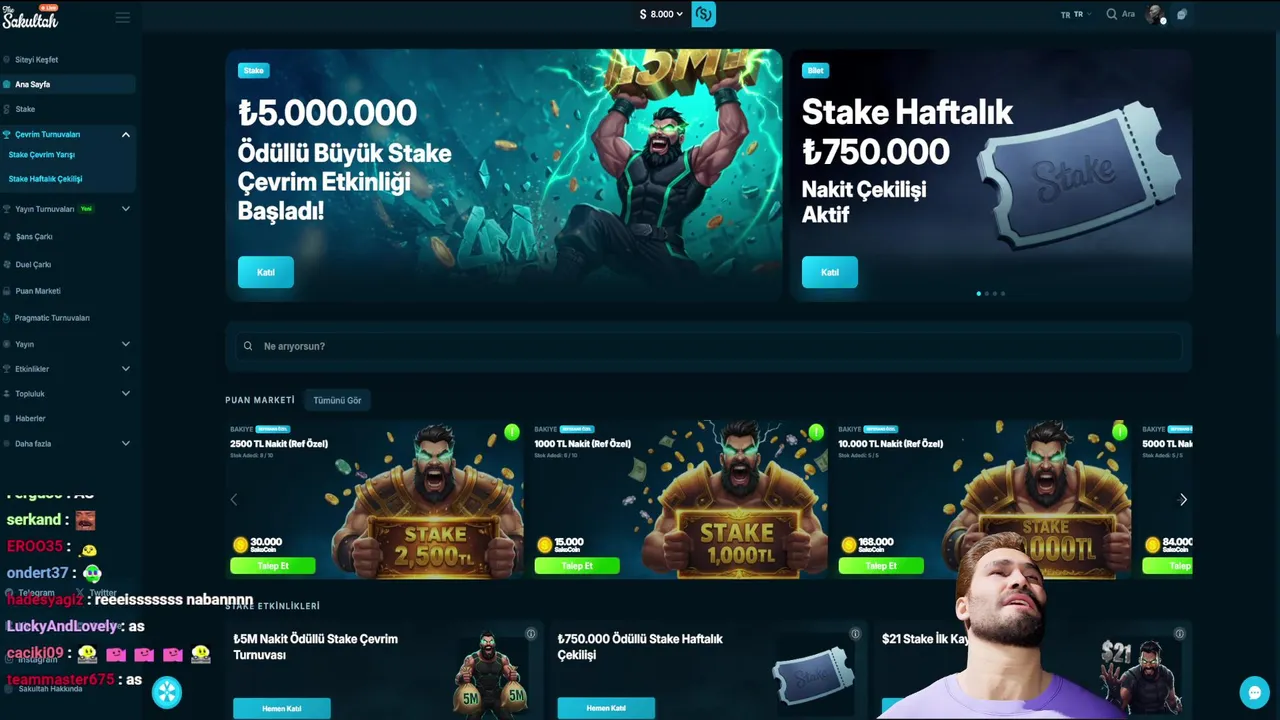Click the teal wallet icon beside balance
Screen dimensions: 1280x720
pos(704,14)
